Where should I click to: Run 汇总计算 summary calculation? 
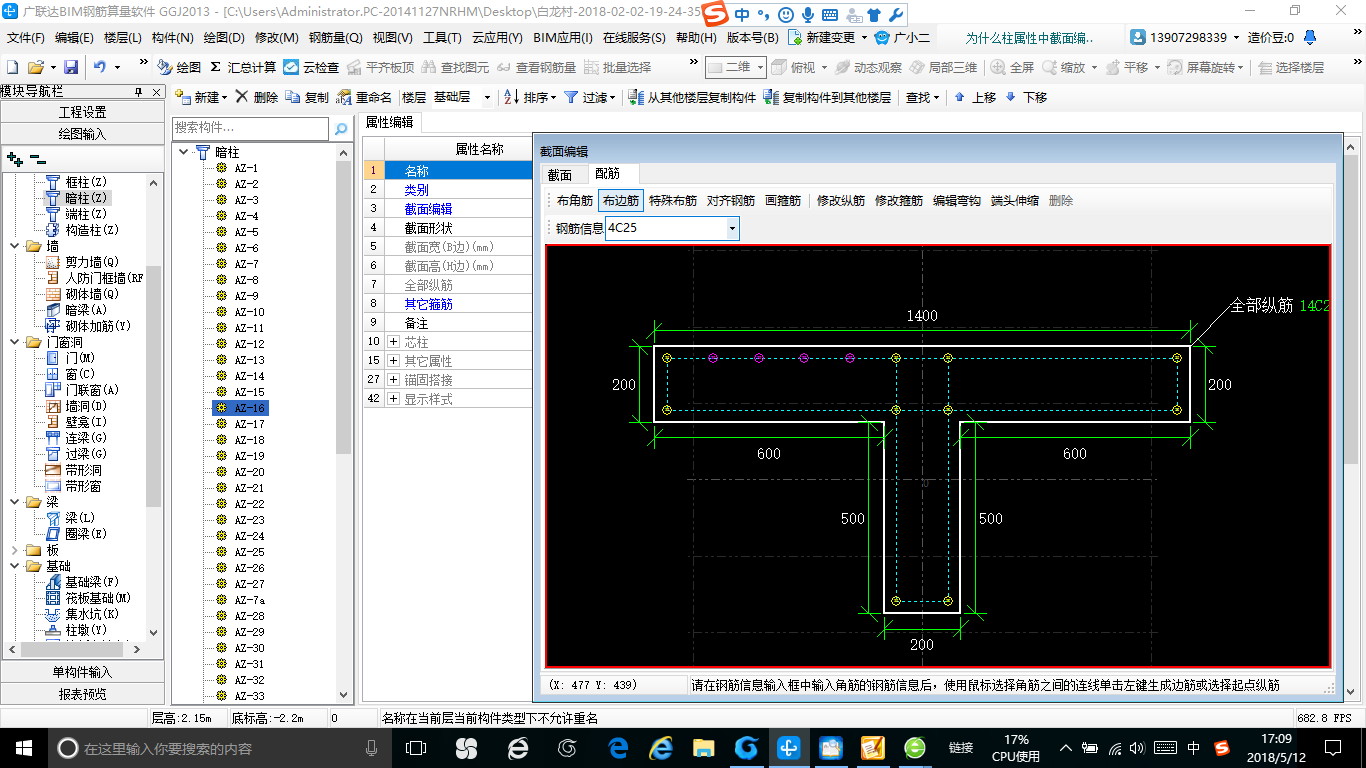(x=243, y=67)
